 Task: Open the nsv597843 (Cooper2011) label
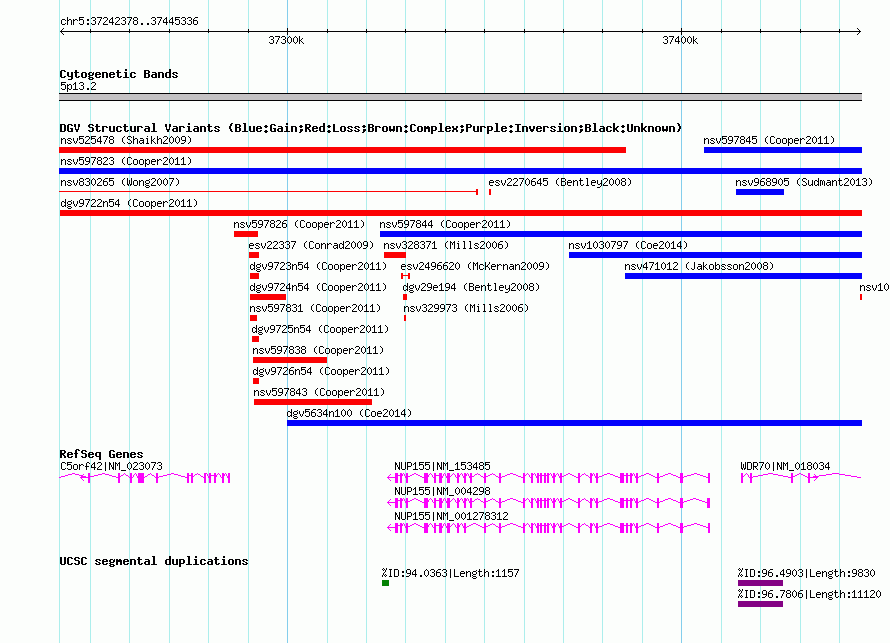(319, 392)
